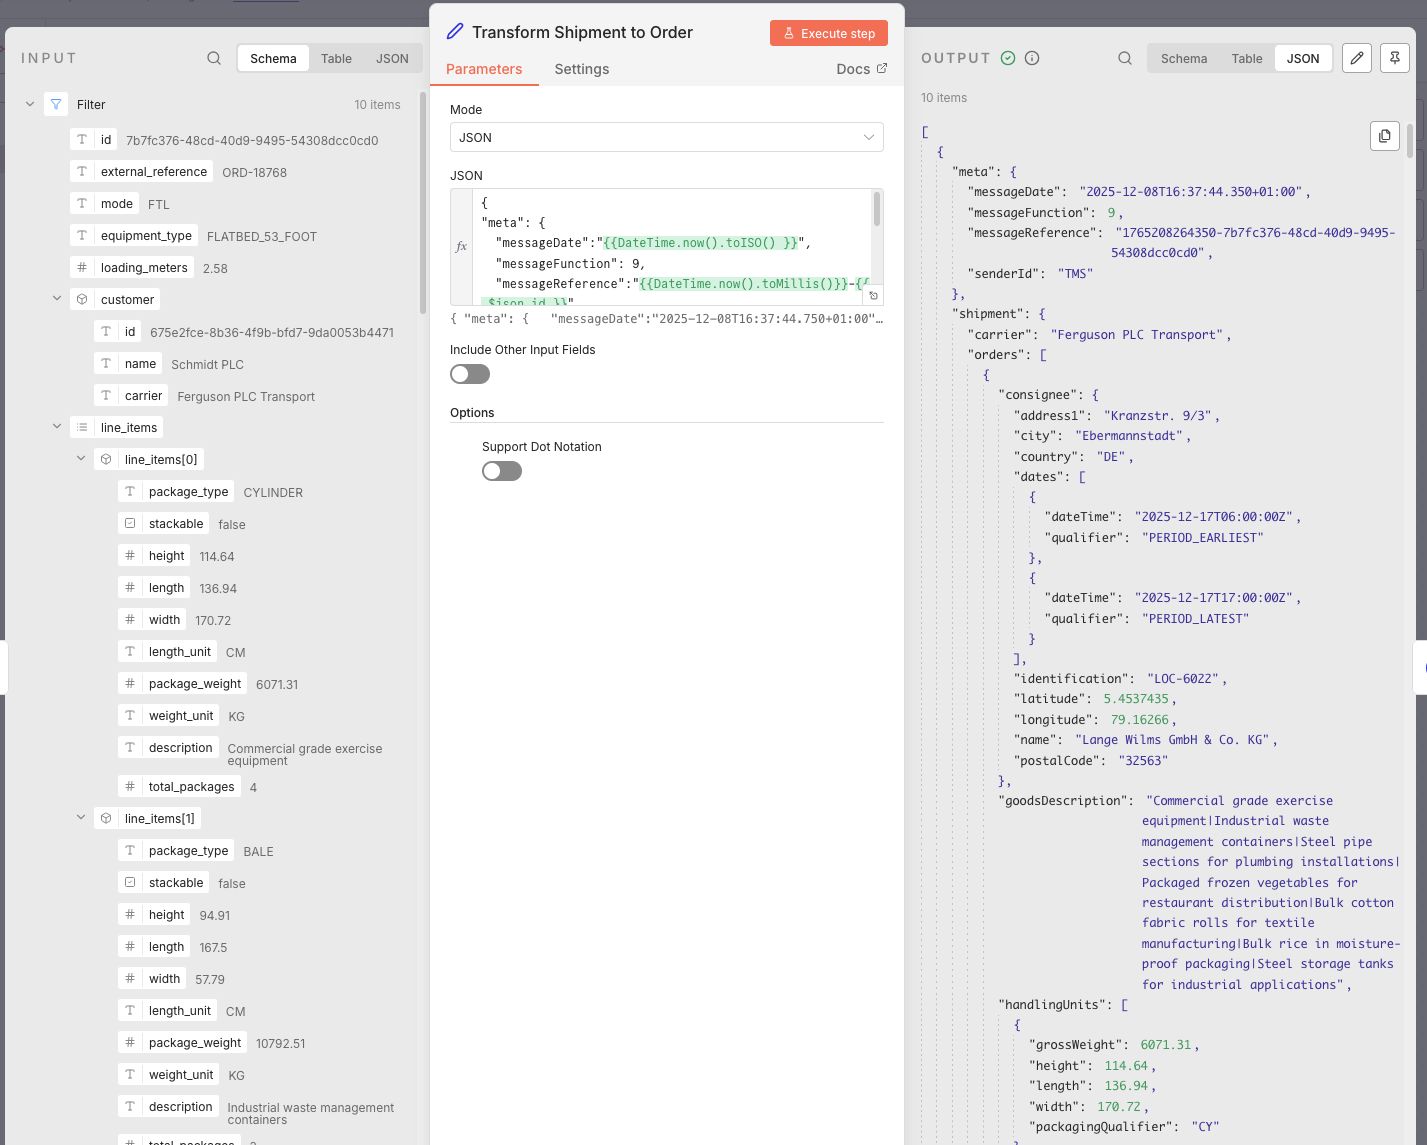Screen dimensions: 1427x1145
Task: Click the search icon in INPUT panel
Action: point(214,58)
